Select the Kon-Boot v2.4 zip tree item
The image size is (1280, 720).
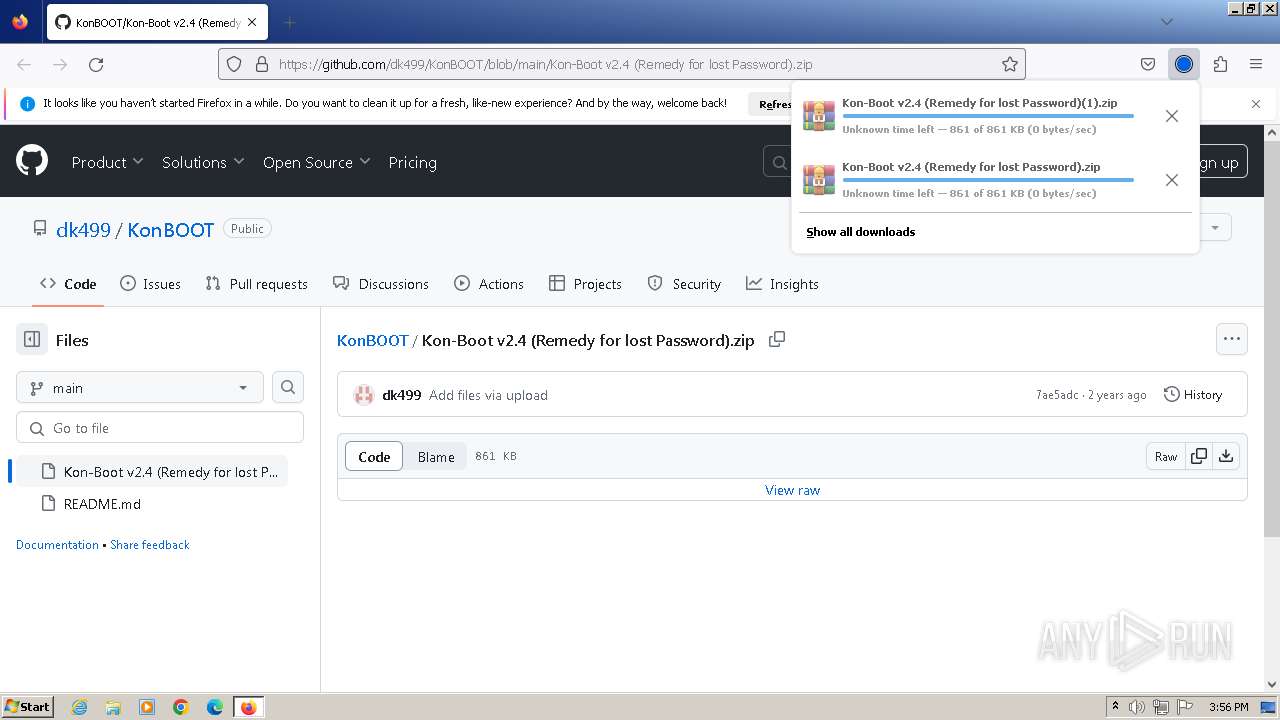click(x=152, y=472)
